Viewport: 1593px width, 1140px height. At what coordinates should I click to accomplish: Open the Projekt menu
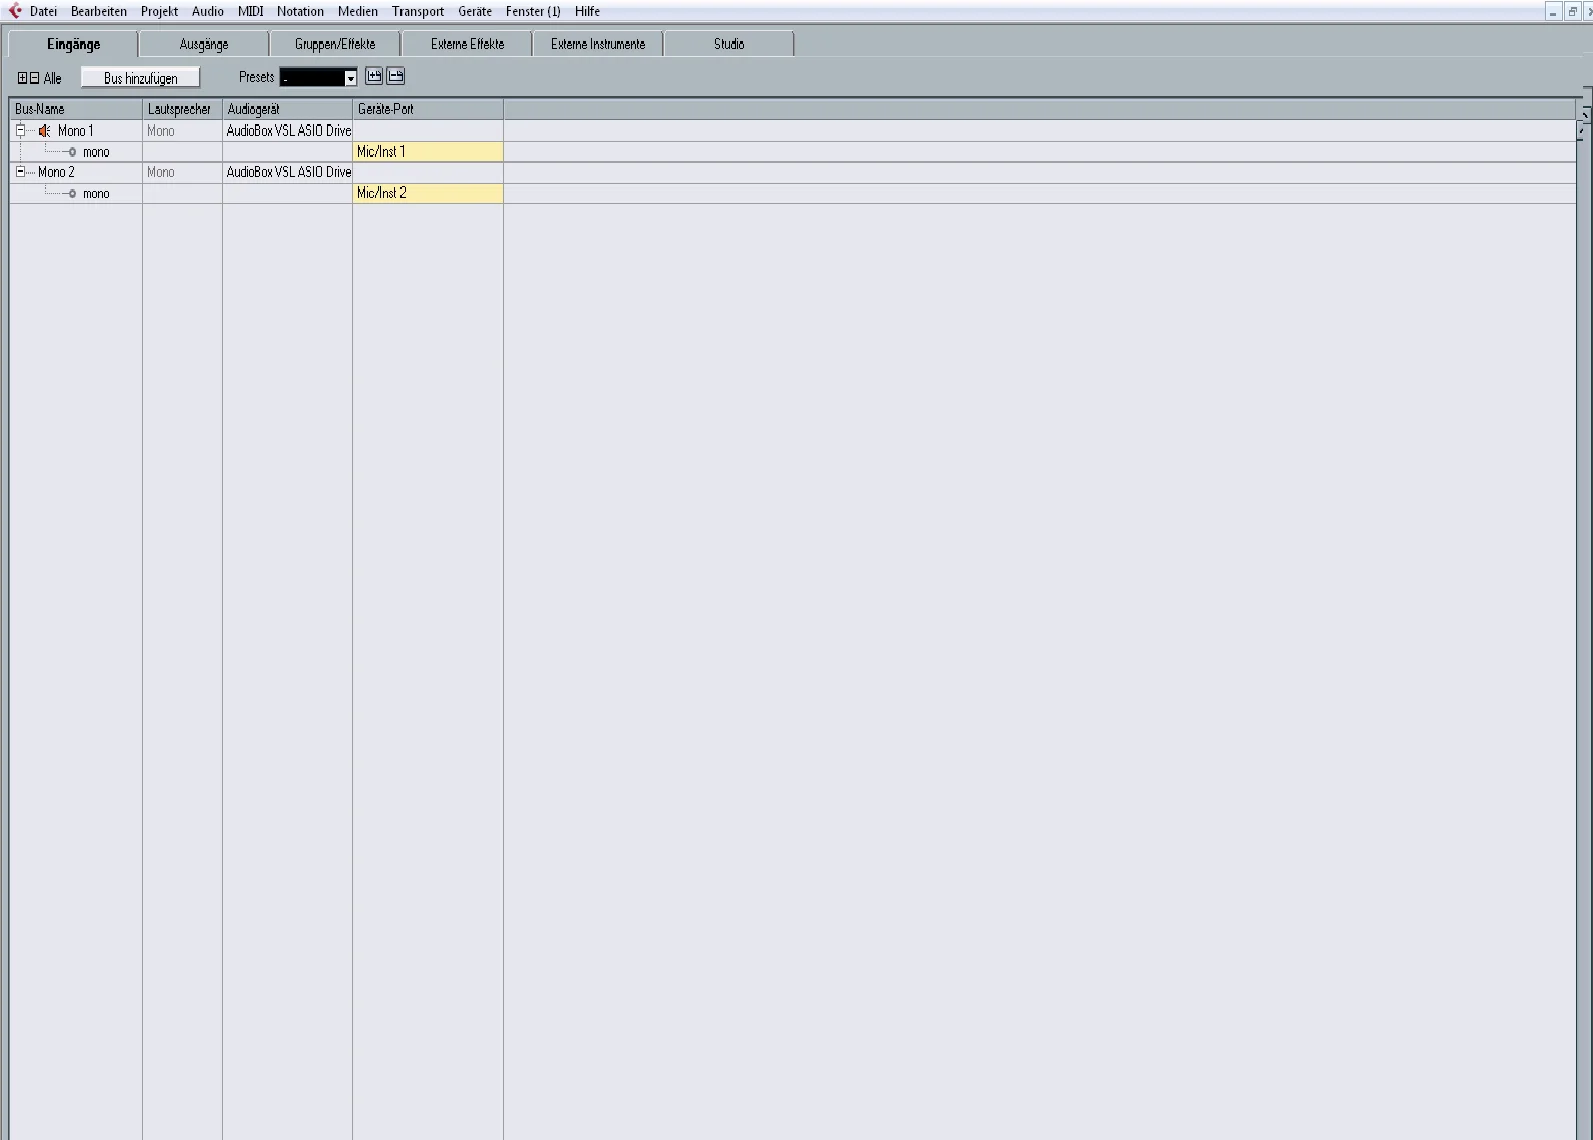tap(159, 11)
